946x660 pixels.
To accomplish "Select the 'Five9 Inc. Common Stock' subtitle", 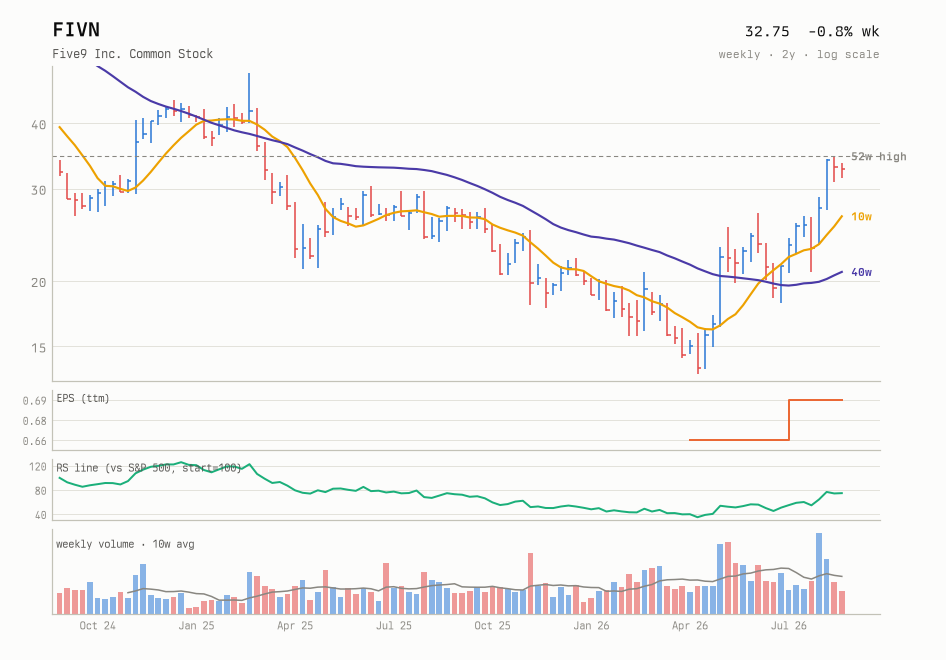I will pos(132,54).
